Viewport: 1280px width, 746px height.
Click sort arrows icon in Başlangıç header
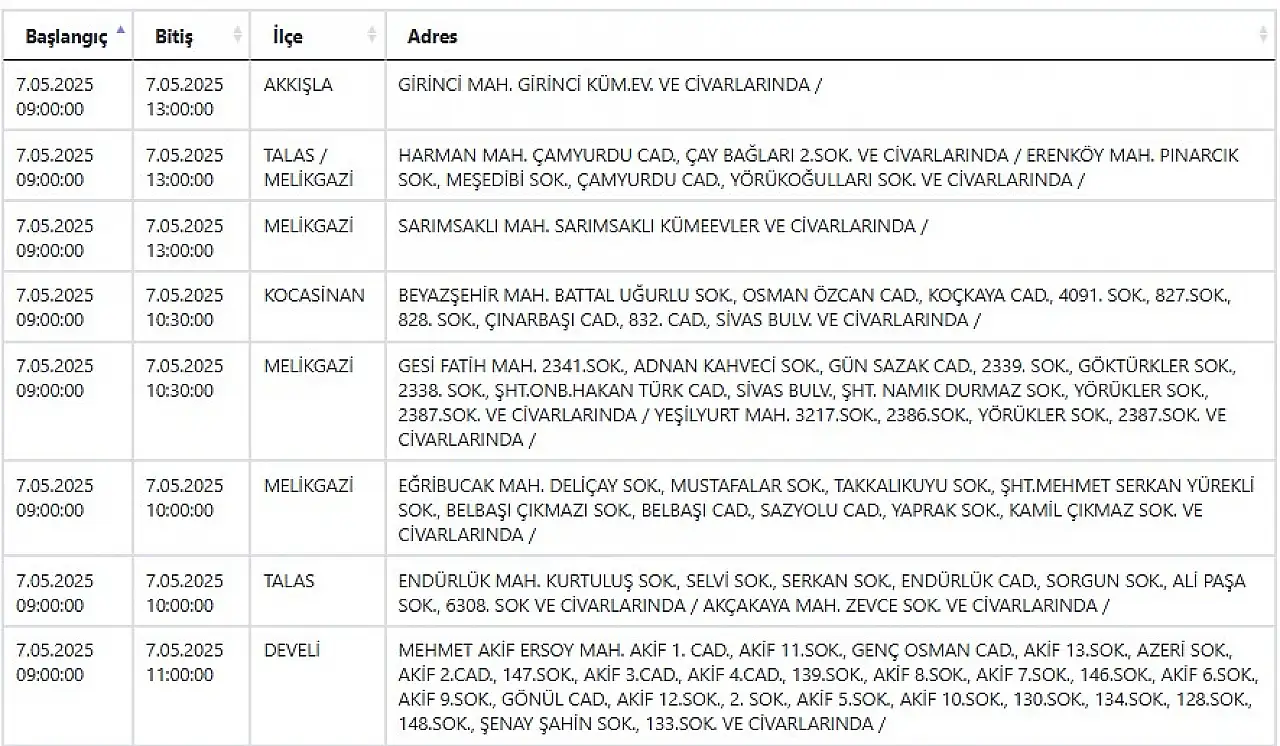121,32
